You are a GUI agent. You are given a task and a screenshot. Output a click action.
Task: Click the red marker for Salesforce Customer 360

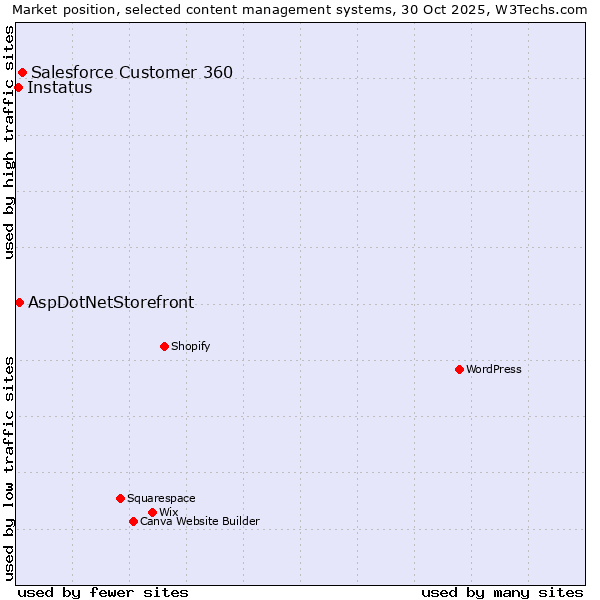(x=22, y=72)
